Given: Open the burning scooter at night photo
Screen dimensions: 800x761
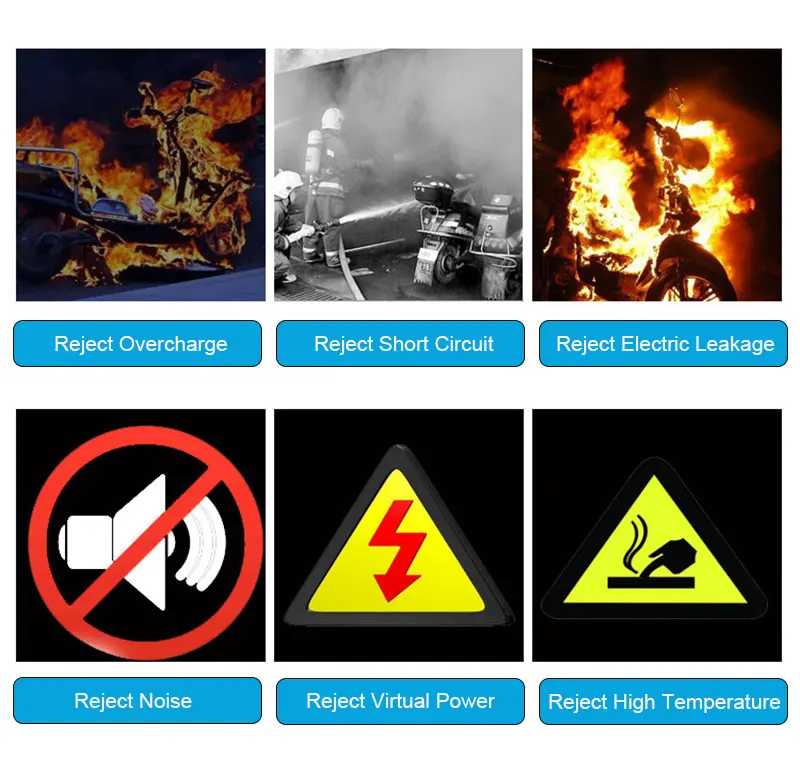Looking at the screenshot, I should 141,175.
